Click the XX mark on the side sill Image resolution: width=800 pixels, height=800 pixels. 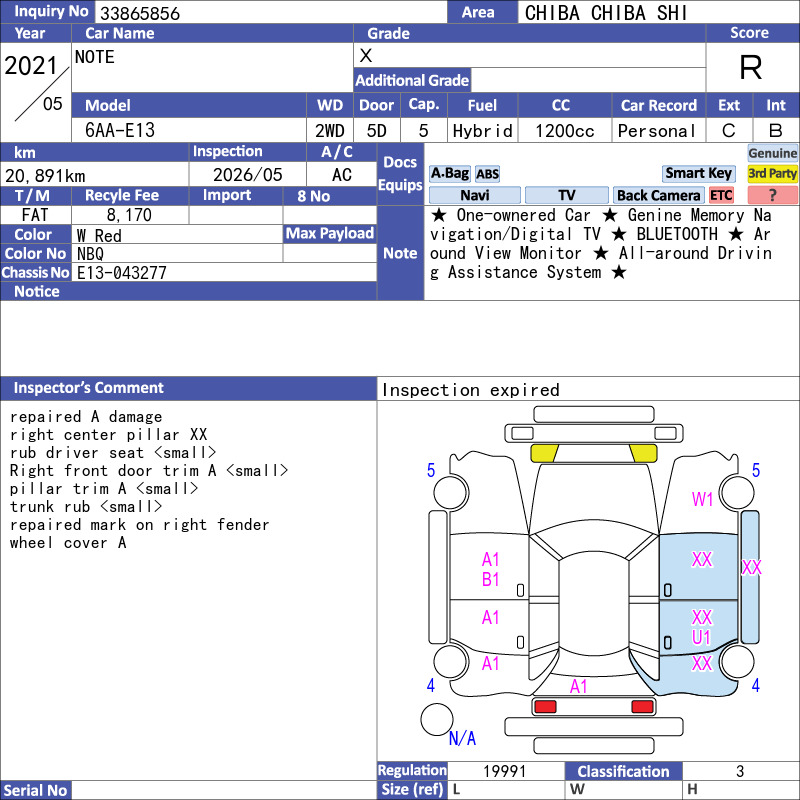click(x=751, y=567)
